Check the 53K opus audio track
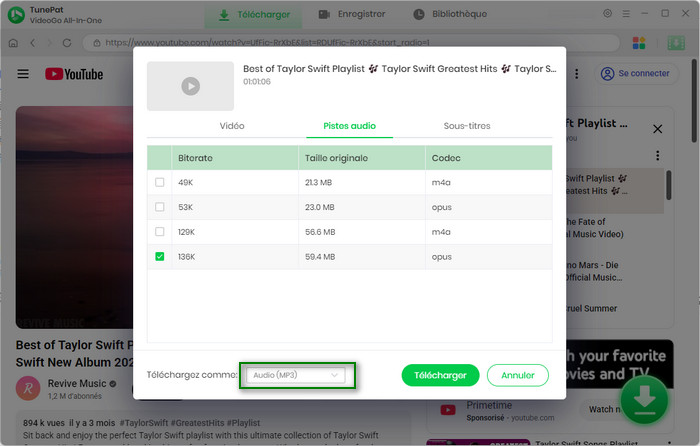700x446 pixels. click(159, 207)
